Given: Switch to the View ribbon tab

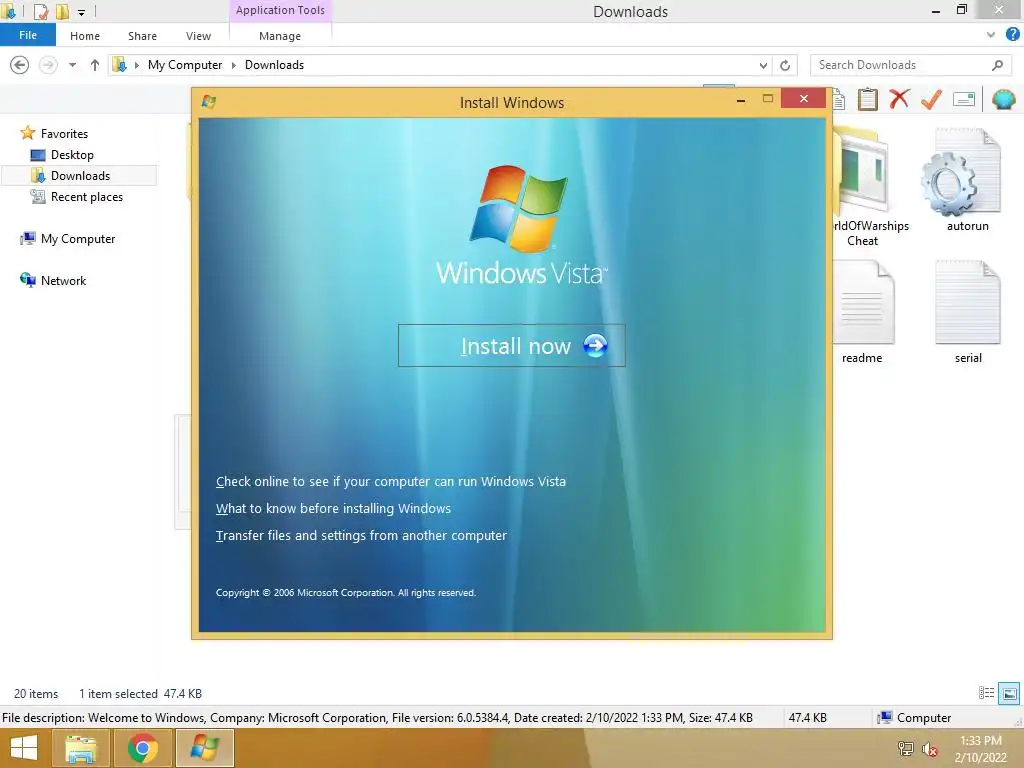Looking at the screenshot, I should pos(198,36).
